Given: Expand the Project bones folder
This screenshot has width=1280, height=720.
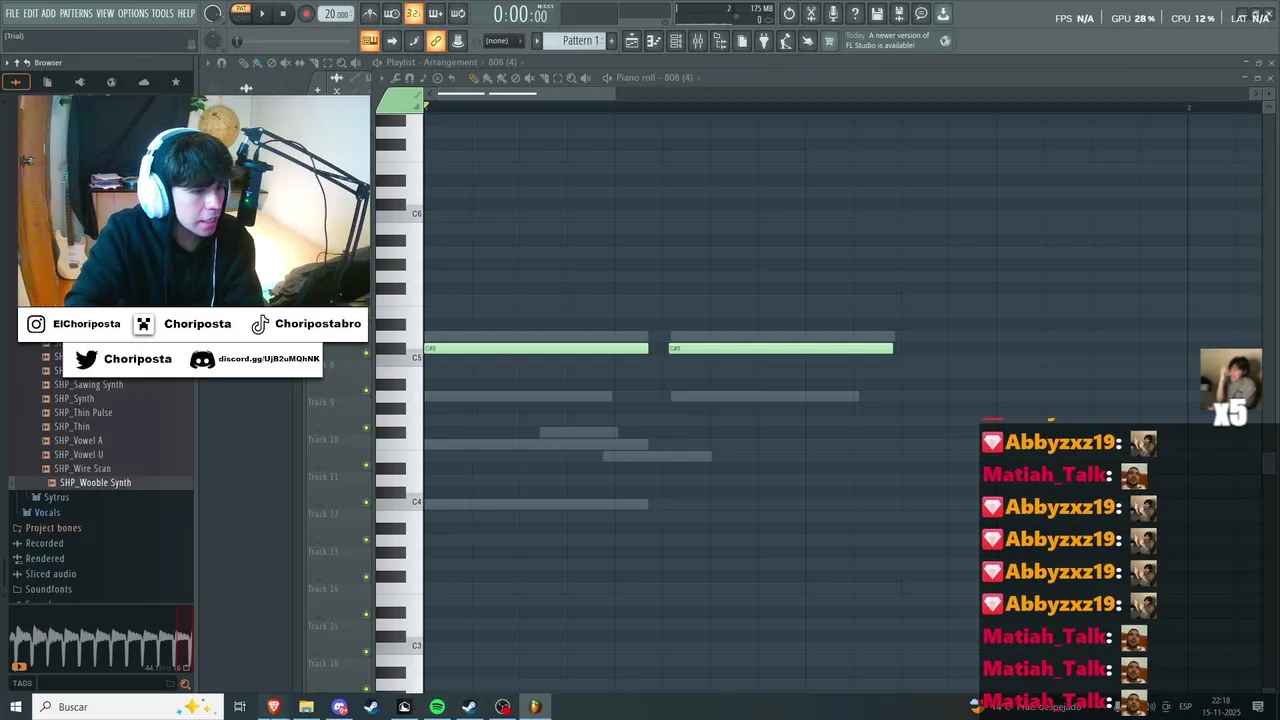Looking at the screenshot, I should tap(53, 528).
